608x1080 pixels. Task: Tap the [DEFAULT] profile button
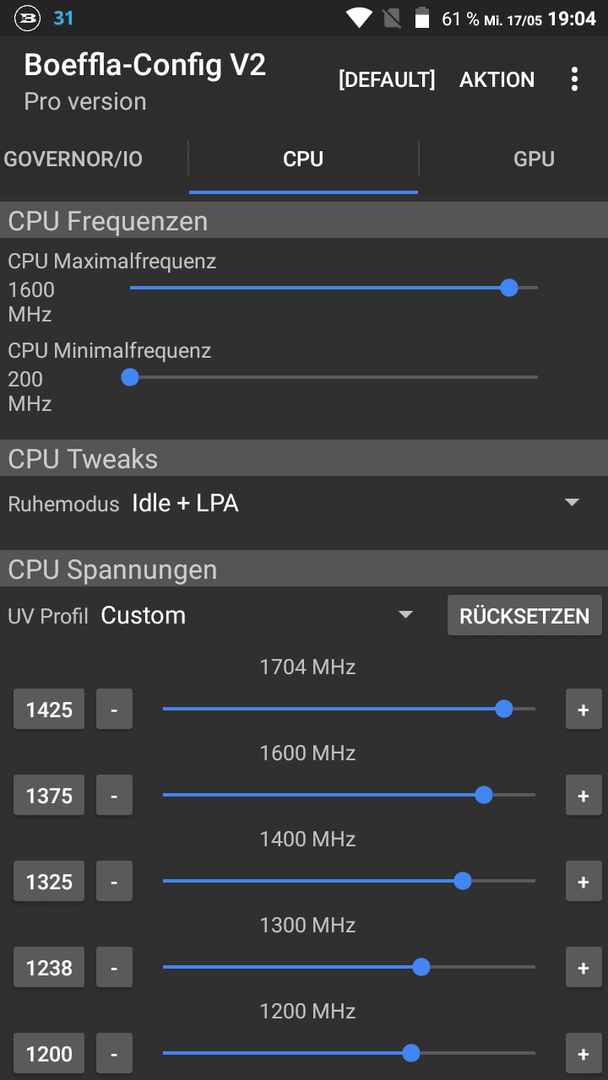[x=387, y=80]
